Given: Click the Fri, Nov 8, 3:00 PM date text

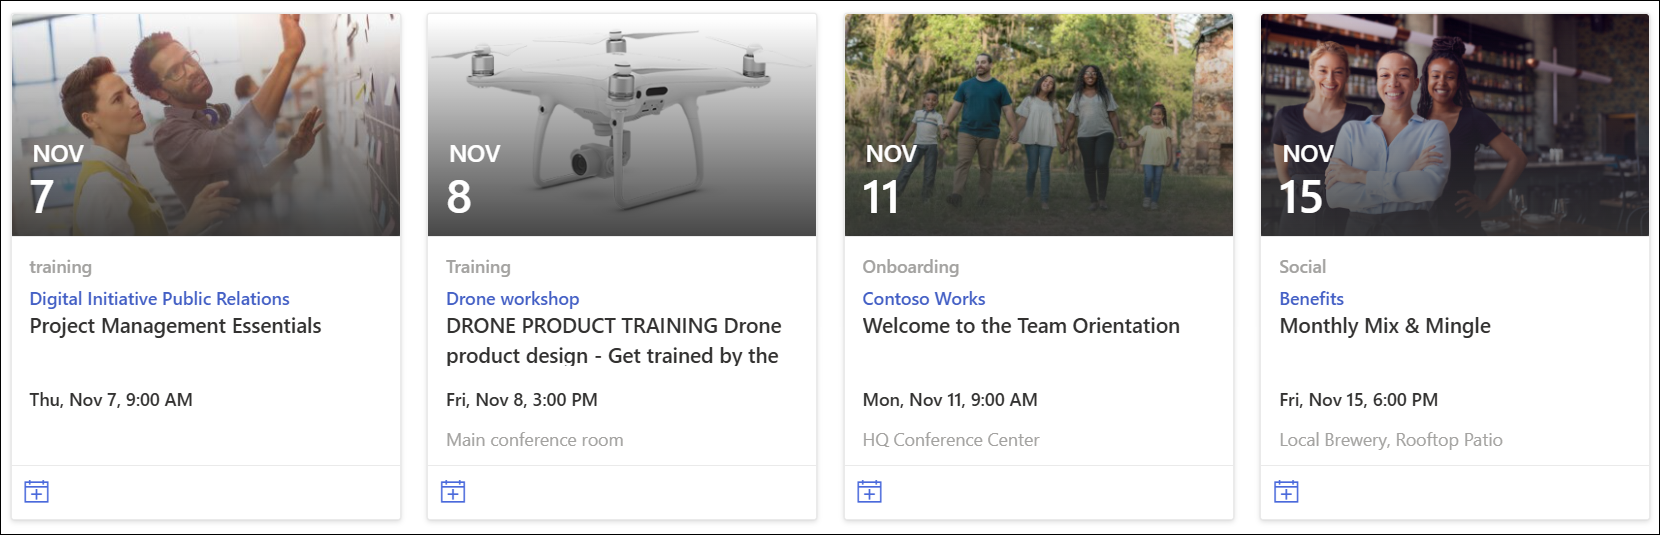Looking at the screenshot, I should click(522, 400).
